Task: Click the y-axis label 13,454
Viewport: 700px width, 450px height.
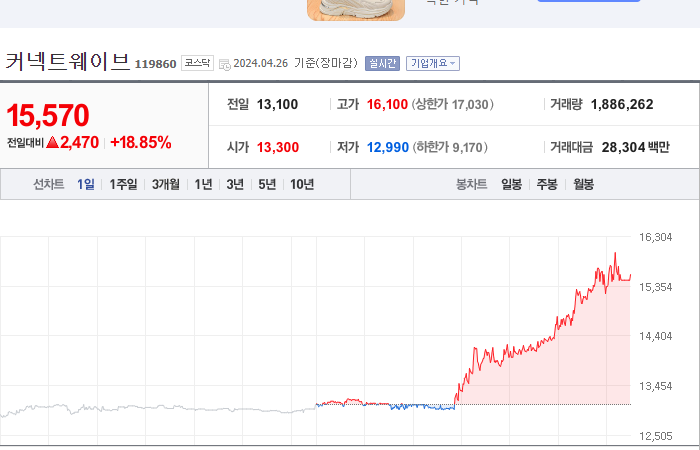Action: tap(655, 386)
